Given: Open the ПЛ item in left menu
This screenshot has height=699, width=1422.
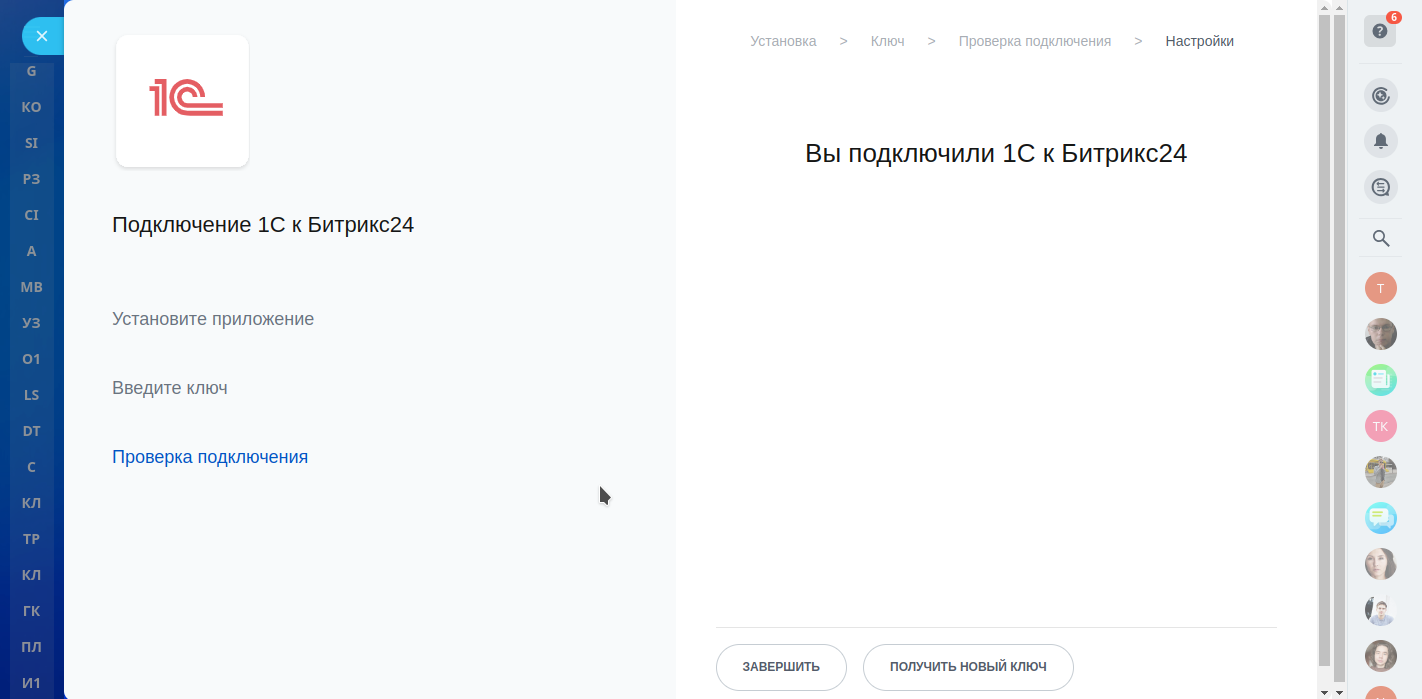Looking at the screenshot, I should pos(31,647).
